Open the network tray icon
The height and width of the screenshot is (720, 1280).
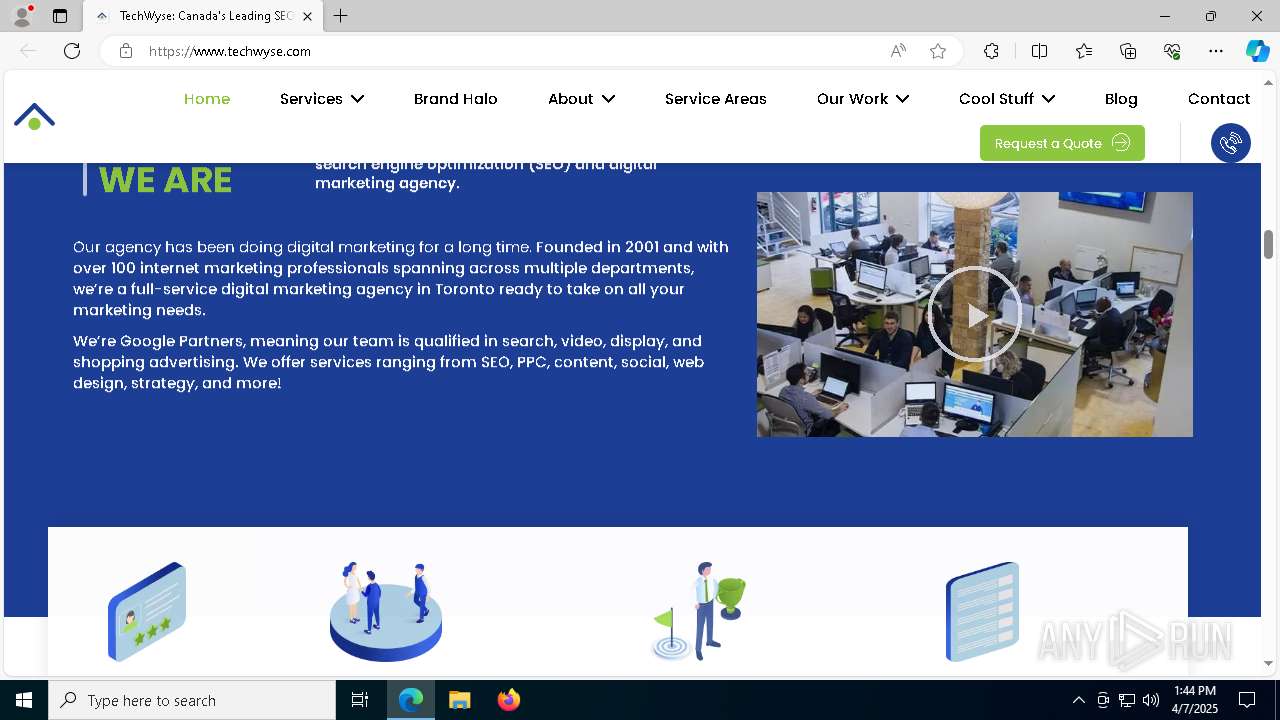(1127, 700)
